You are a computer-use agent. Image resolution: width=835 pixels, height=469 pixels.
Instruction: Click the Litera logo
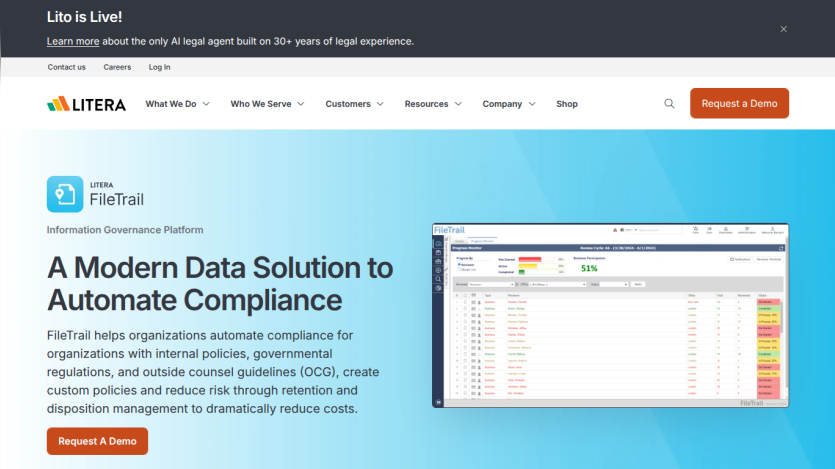coord(86,104)
